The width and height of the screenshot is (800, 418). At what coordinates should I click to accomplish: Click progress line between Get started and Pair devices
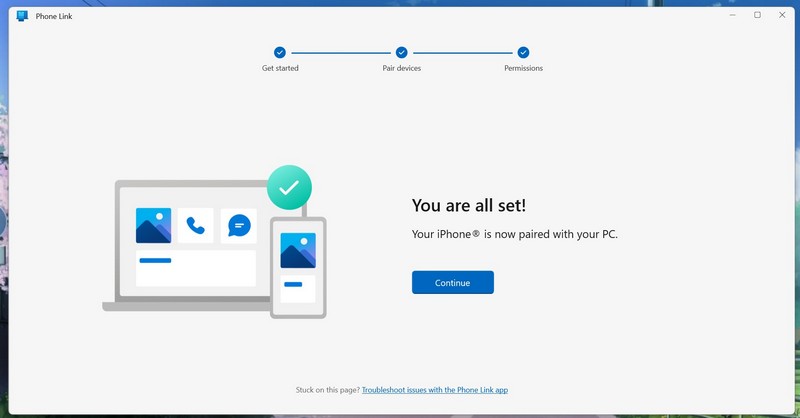(x=340, y=52)
